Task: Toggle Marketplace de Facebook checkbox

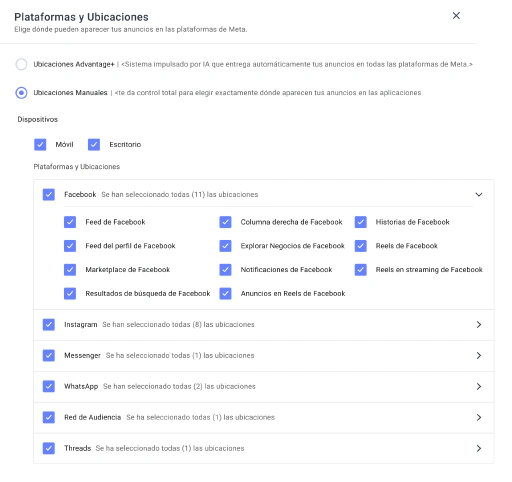Action: [70, 270]
